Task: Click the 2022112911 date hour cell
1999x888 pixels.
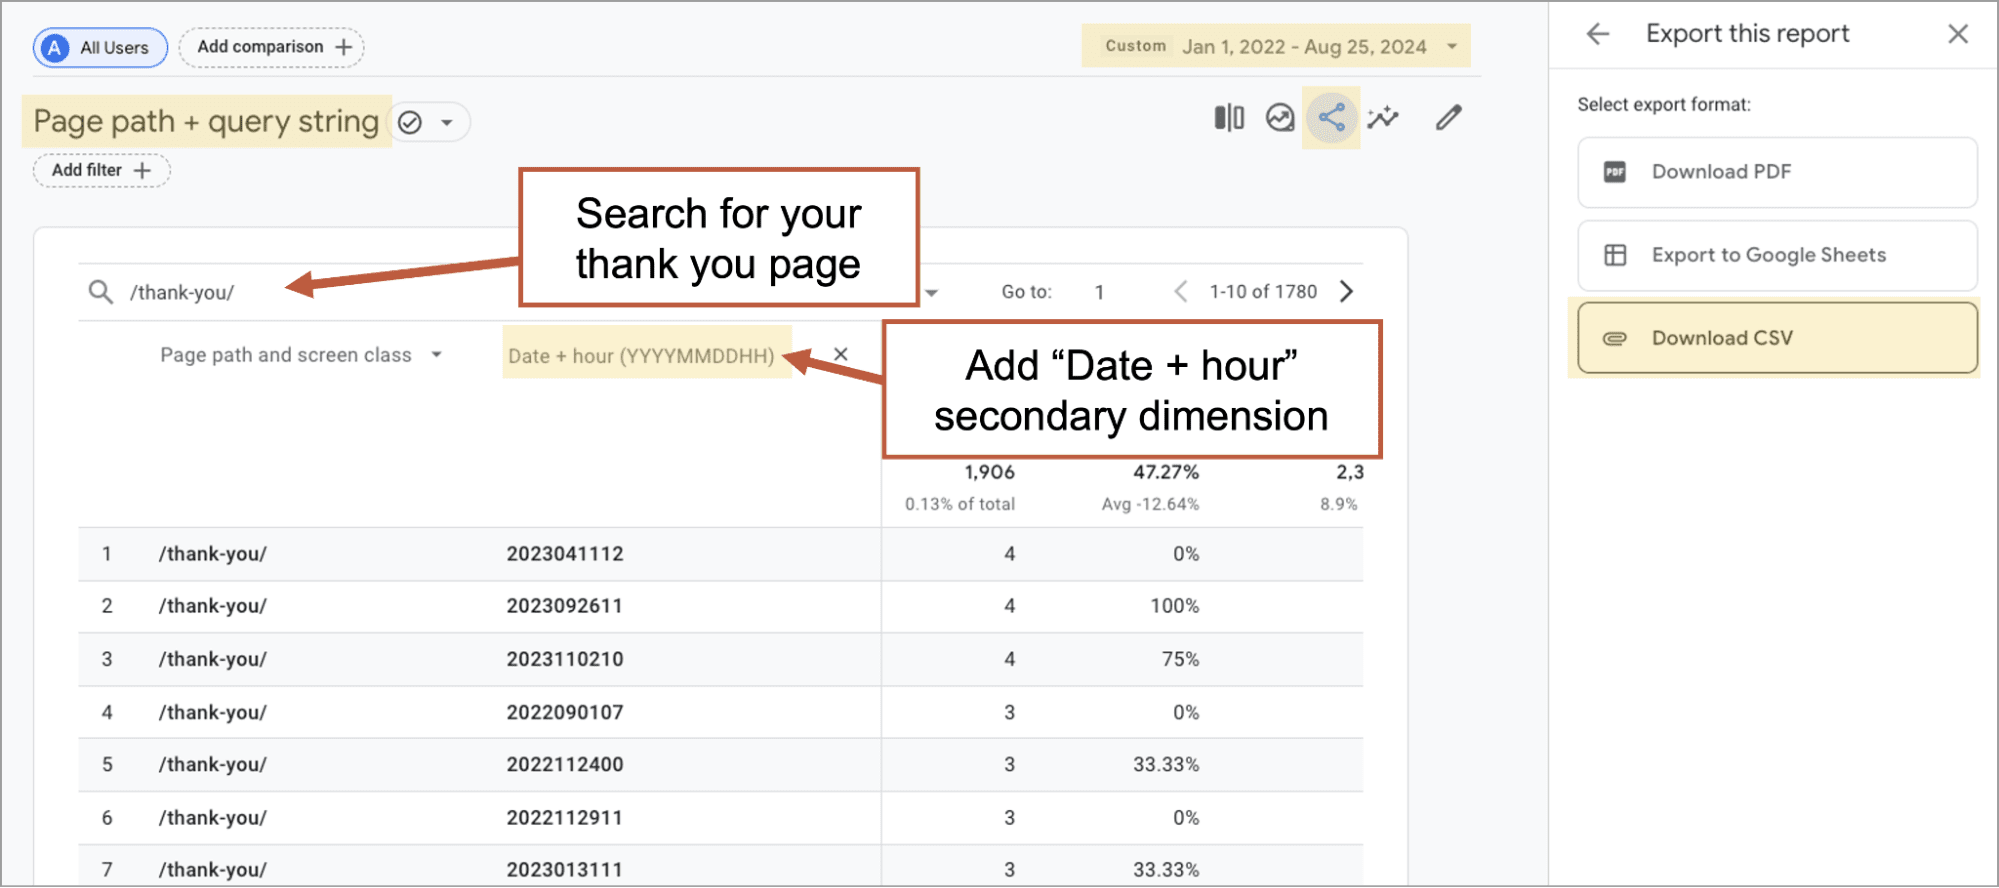Action: tap(565, 817)
